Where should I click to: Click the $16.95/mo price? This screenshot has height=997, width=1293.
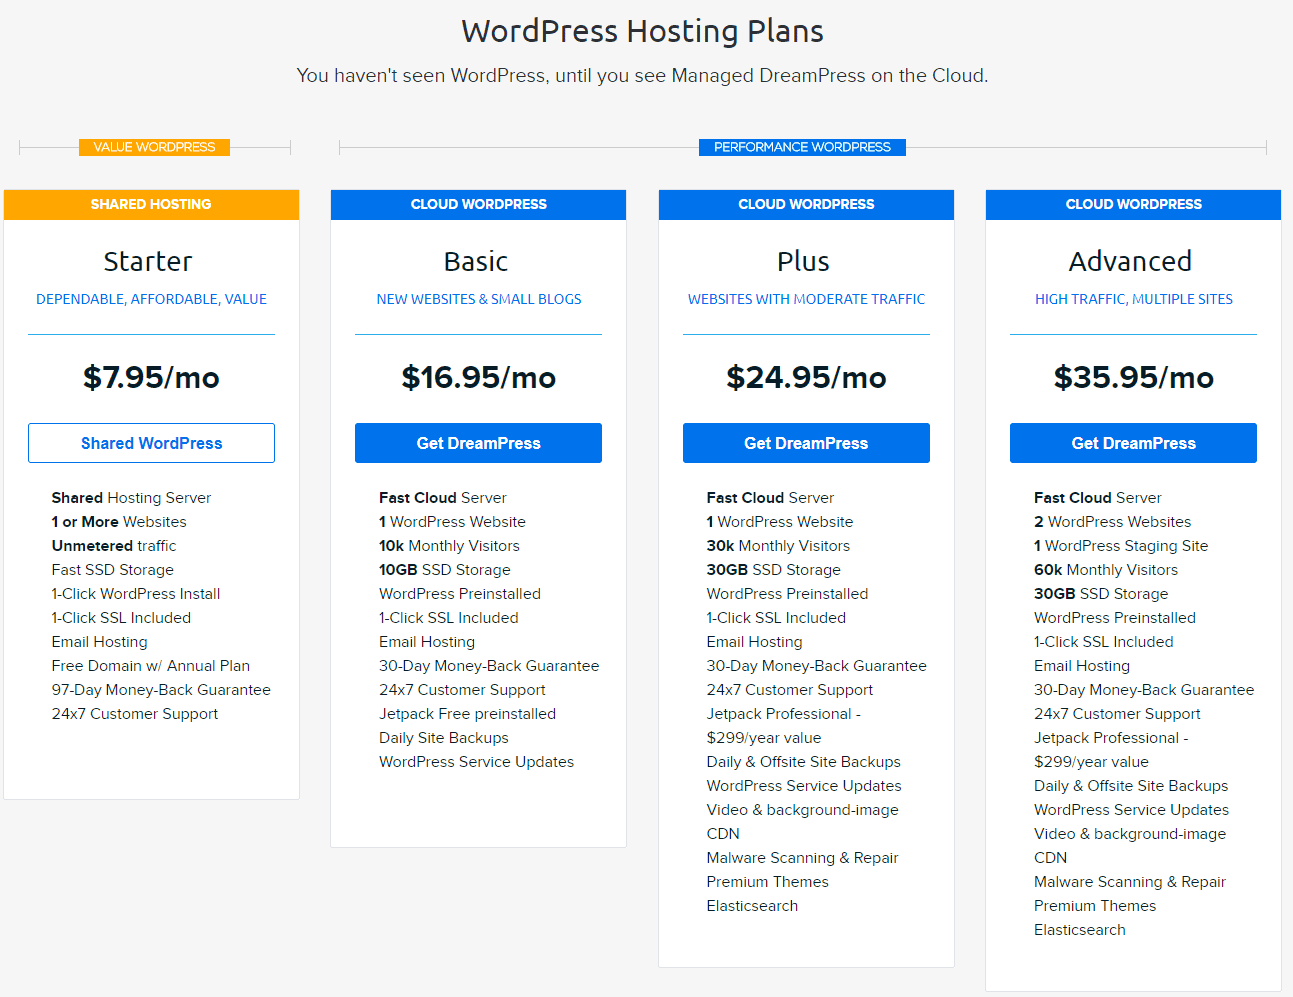pos(478,377)
